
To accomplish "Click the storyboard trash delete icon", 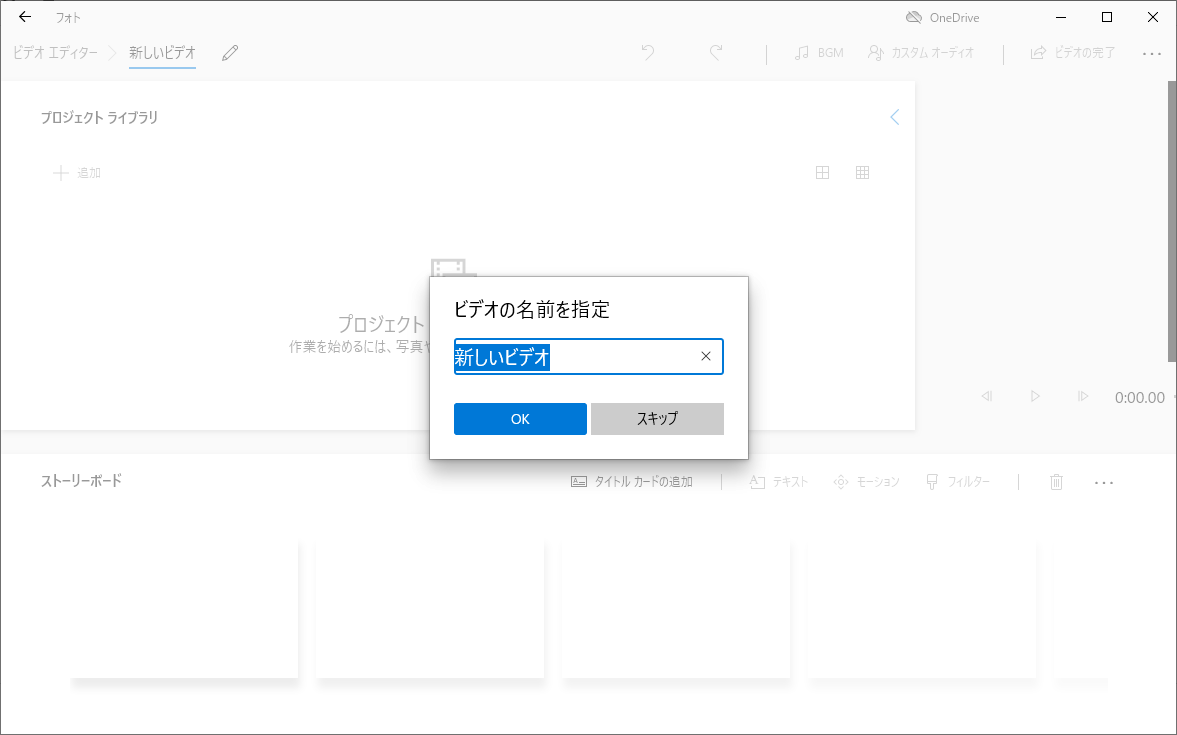I will [x=1056, y=482].
